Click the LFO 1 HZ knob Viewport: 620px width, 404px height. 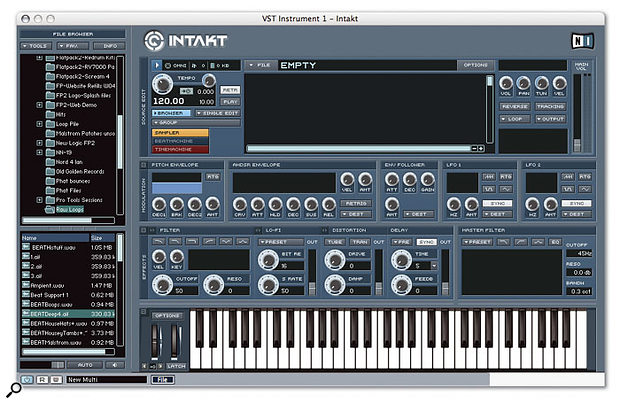454,204
